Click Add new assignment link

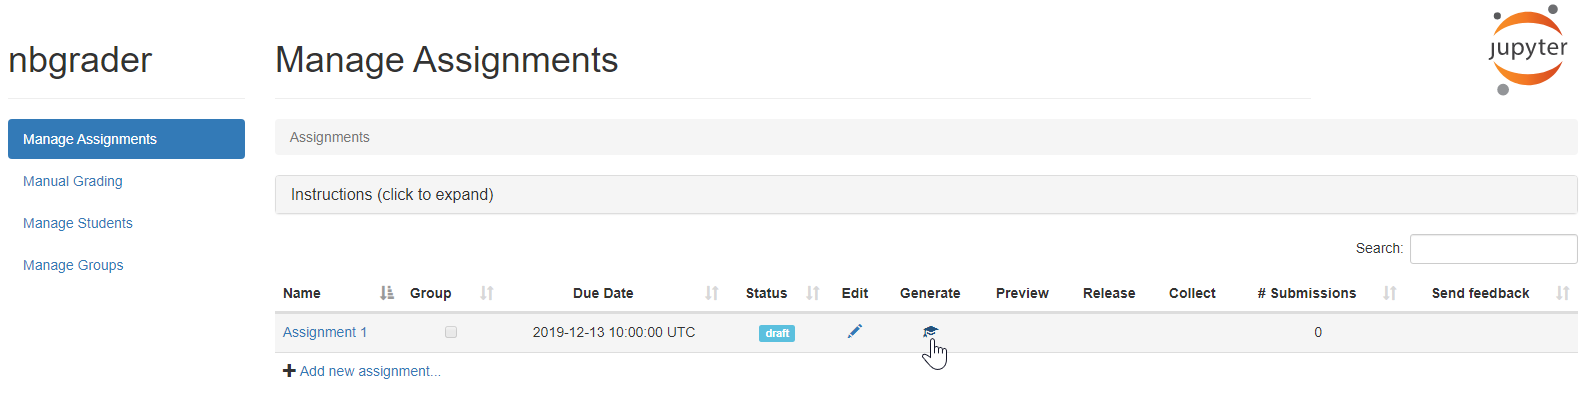tap(370, 371)
